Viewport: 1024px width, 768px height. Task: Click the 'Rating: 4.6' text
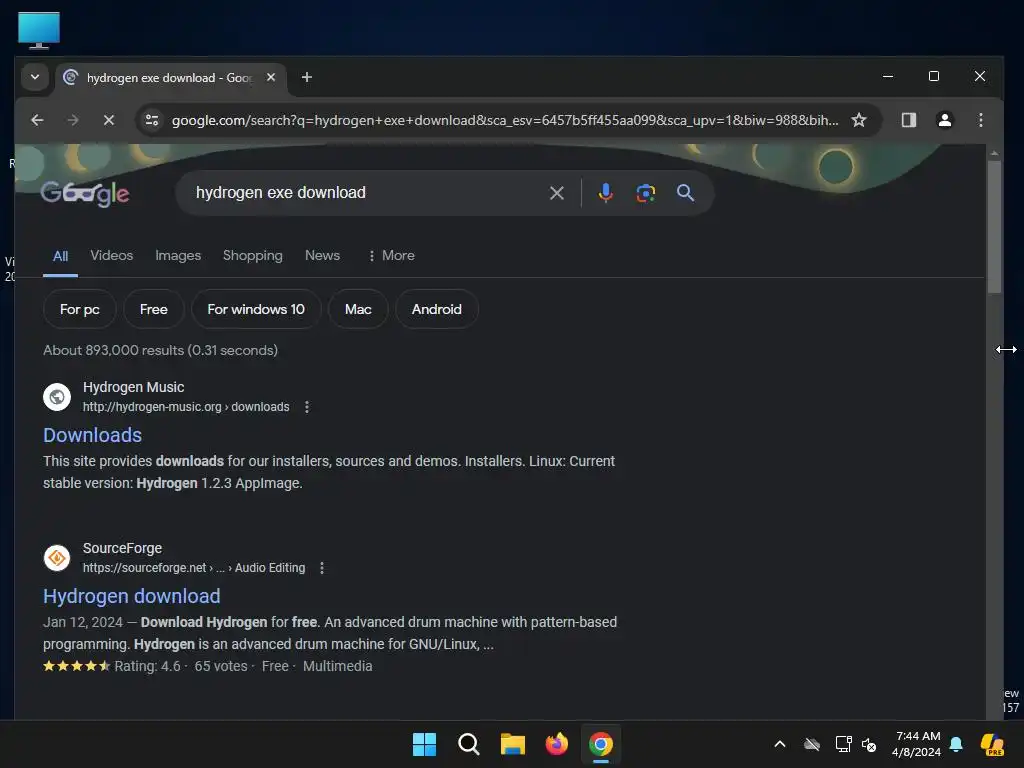tap(148, 666)
